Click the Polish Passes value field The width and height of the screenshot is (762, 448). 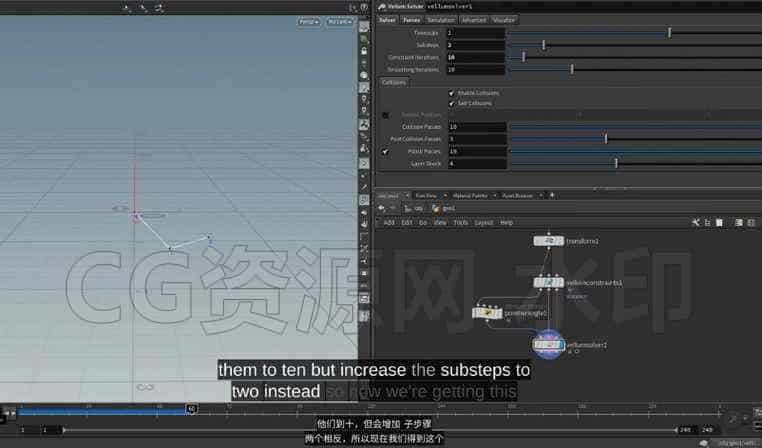point(477,151)
